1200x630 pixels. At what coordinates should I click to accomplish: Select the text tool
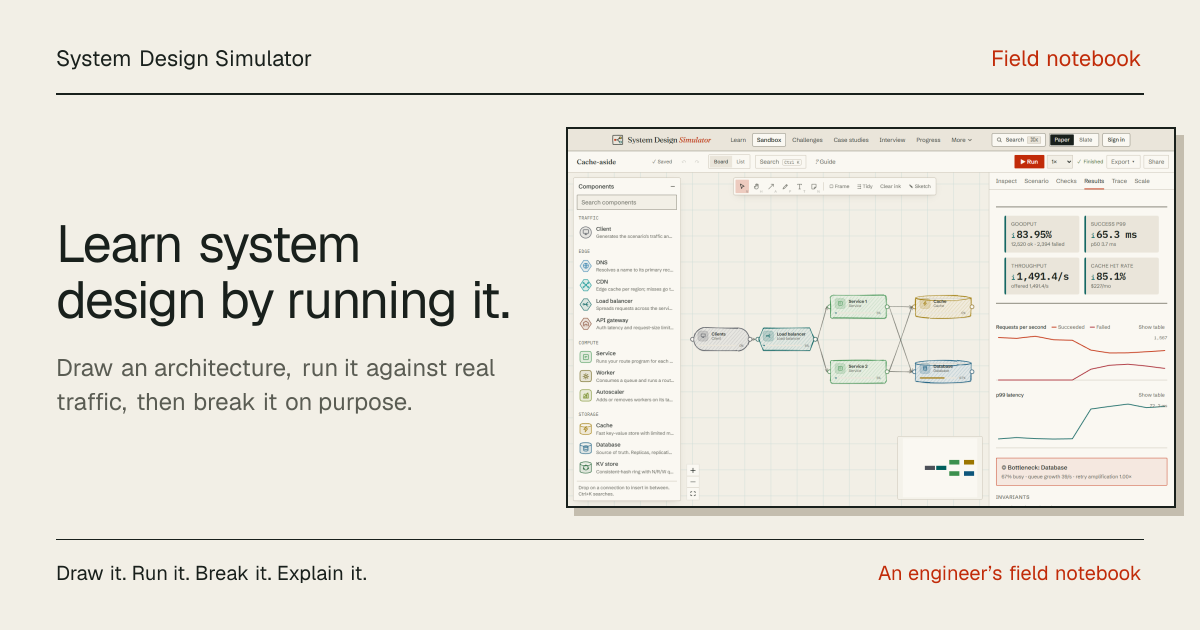(x=799, y=186)
